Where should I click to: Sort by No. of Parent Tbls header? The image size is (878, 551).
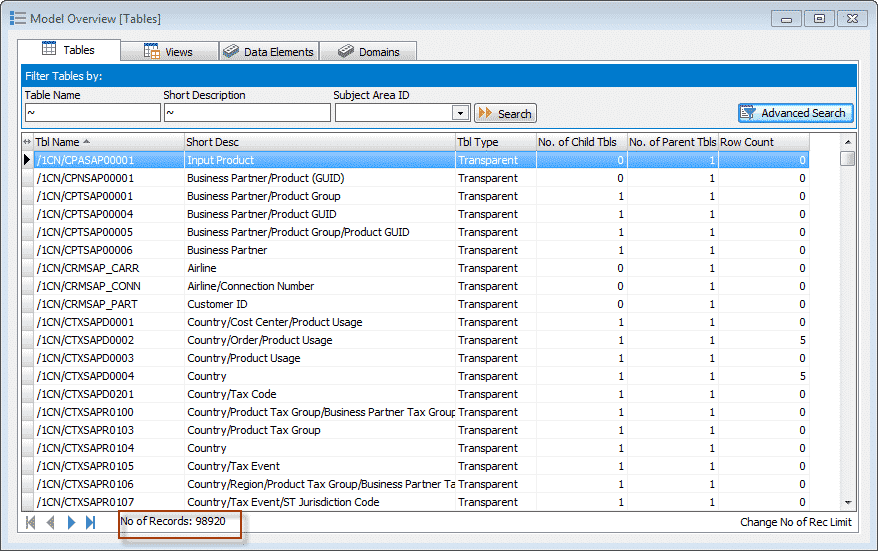click(x=672, y=142)
